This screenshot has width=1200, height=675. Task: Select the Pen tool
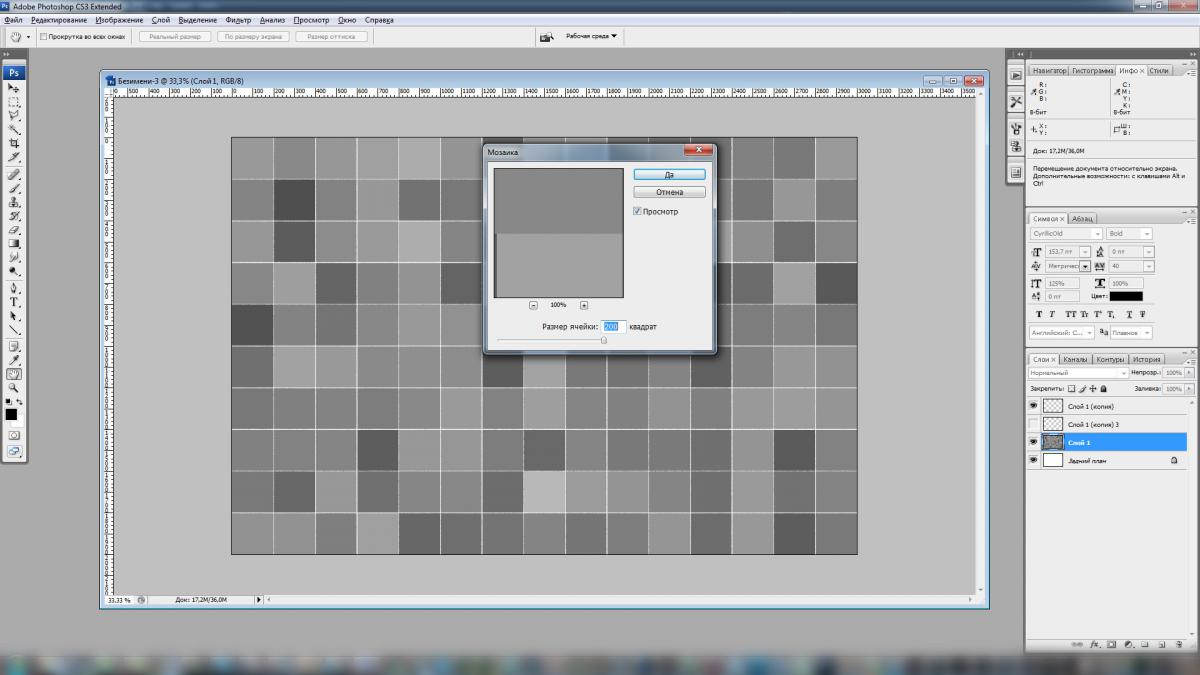14,287
